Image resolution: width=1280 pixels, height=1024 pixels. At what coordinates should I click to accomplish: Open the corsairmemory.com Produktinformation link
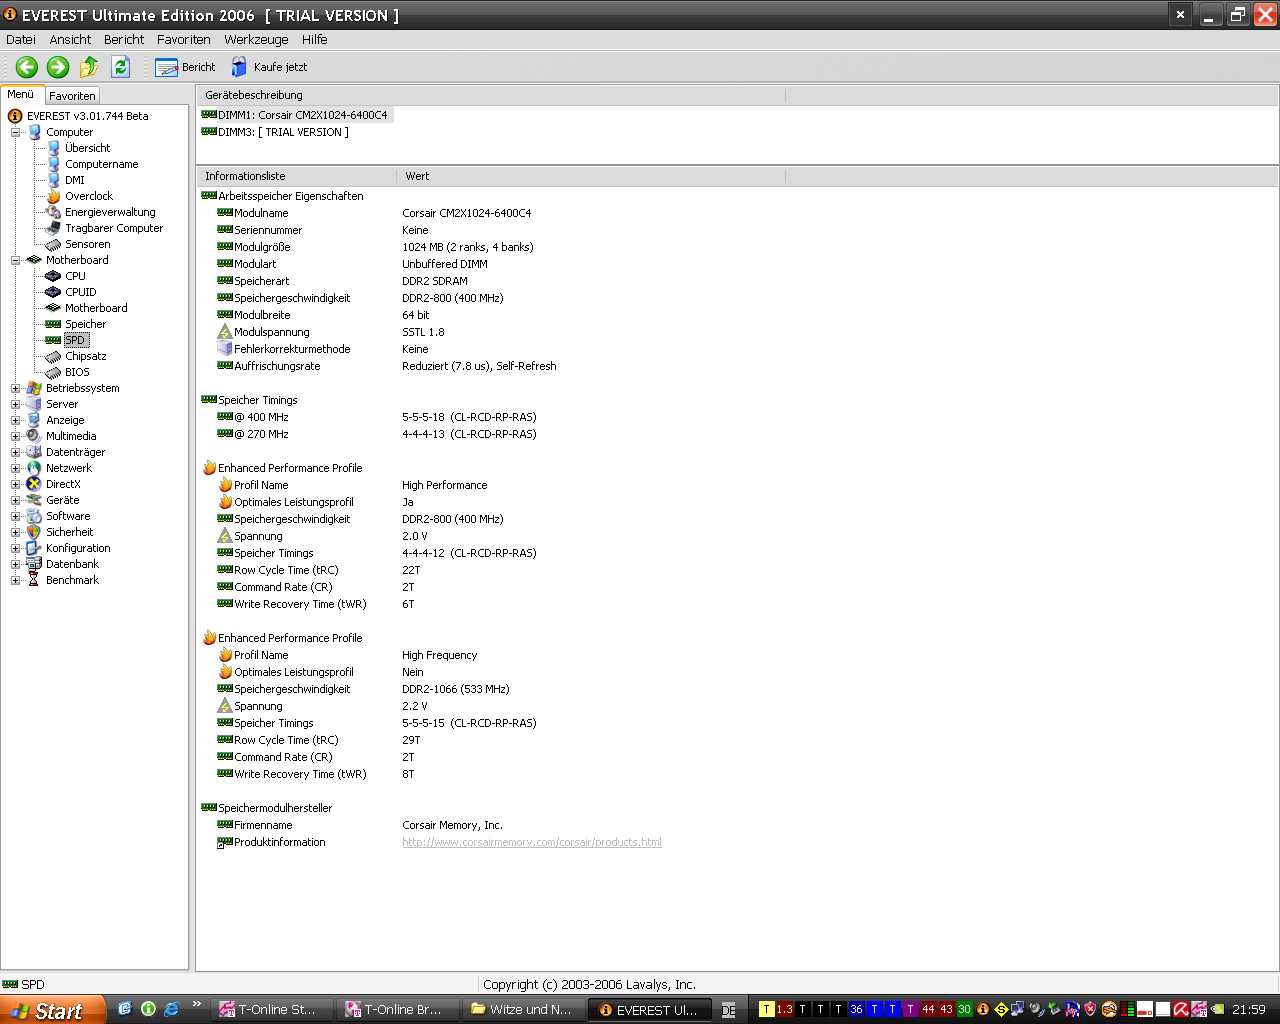coord(532,842)
